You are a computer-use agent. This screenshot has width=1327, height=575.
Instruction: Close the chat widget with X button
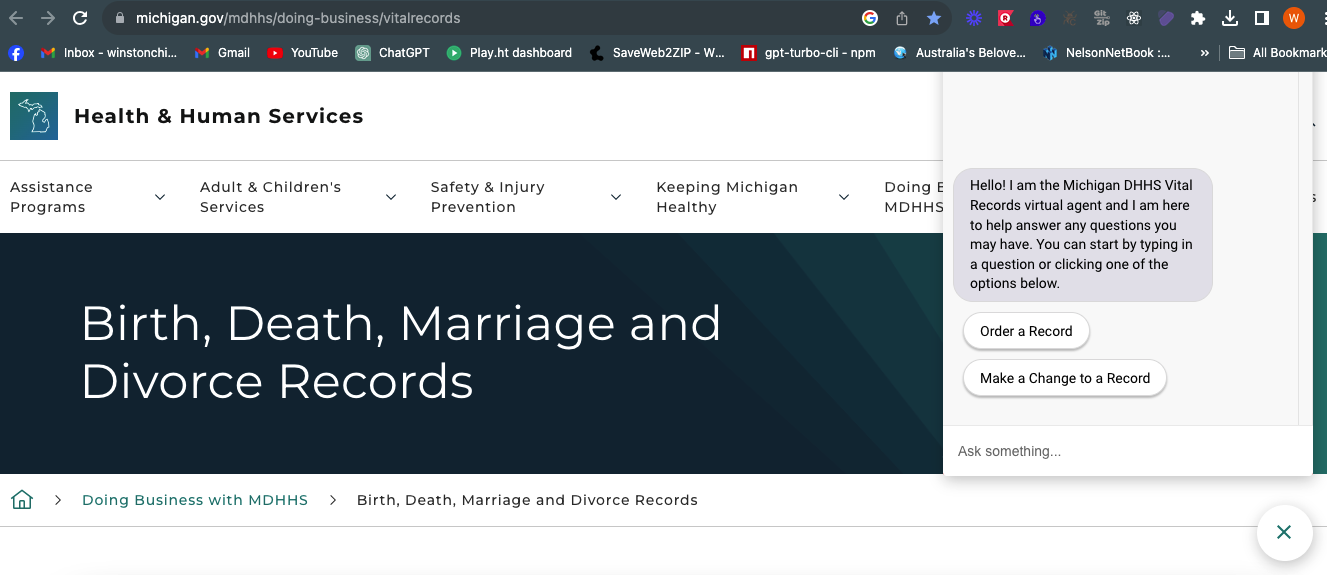1284,533
